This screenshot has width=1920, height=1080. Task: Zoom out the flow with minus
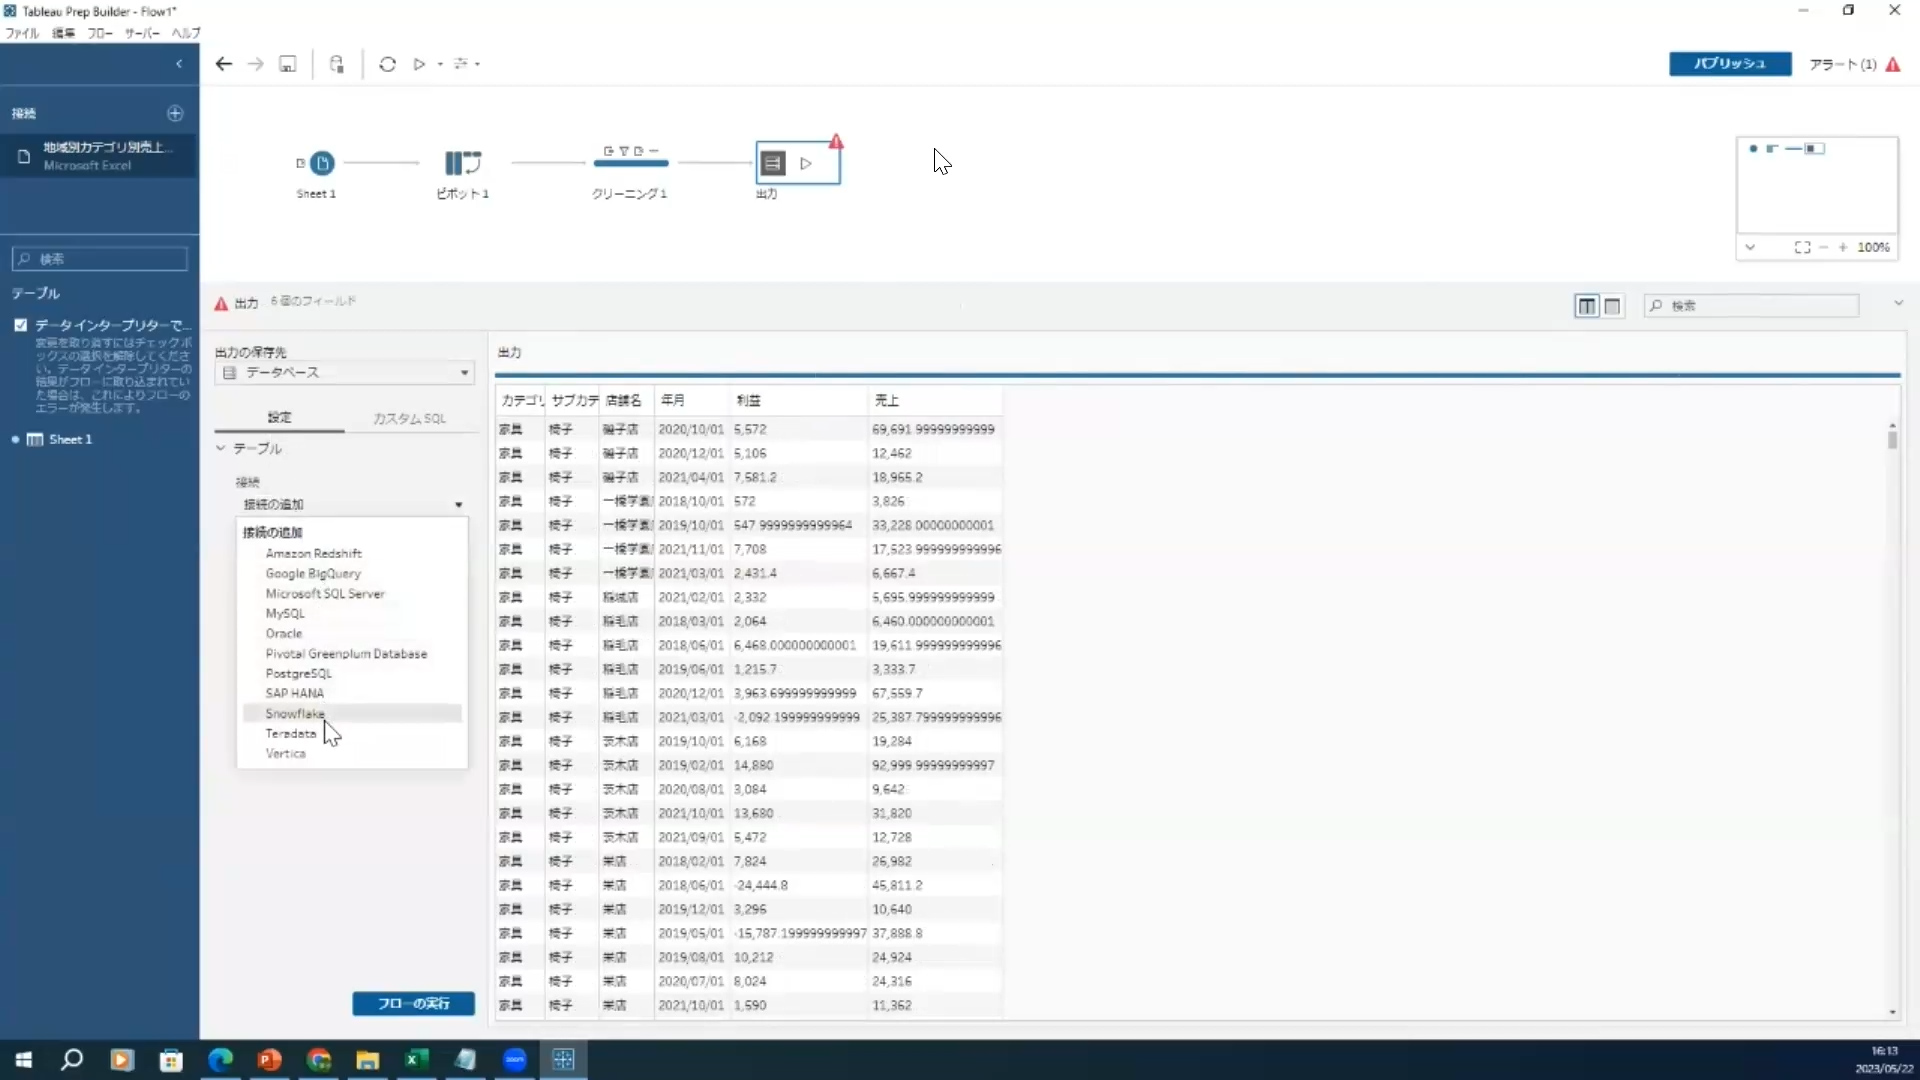[x=1824, y=247]
